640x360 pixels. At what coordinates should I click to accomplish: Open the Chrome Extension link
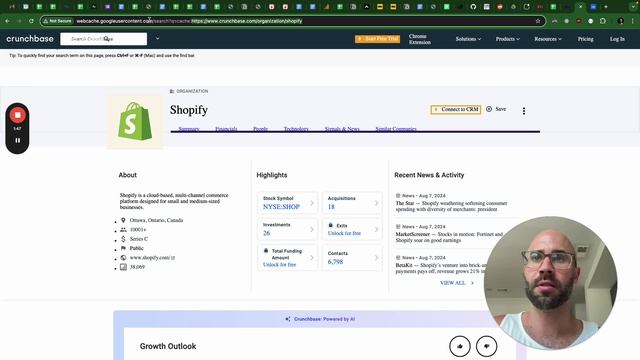click(420, 39)
